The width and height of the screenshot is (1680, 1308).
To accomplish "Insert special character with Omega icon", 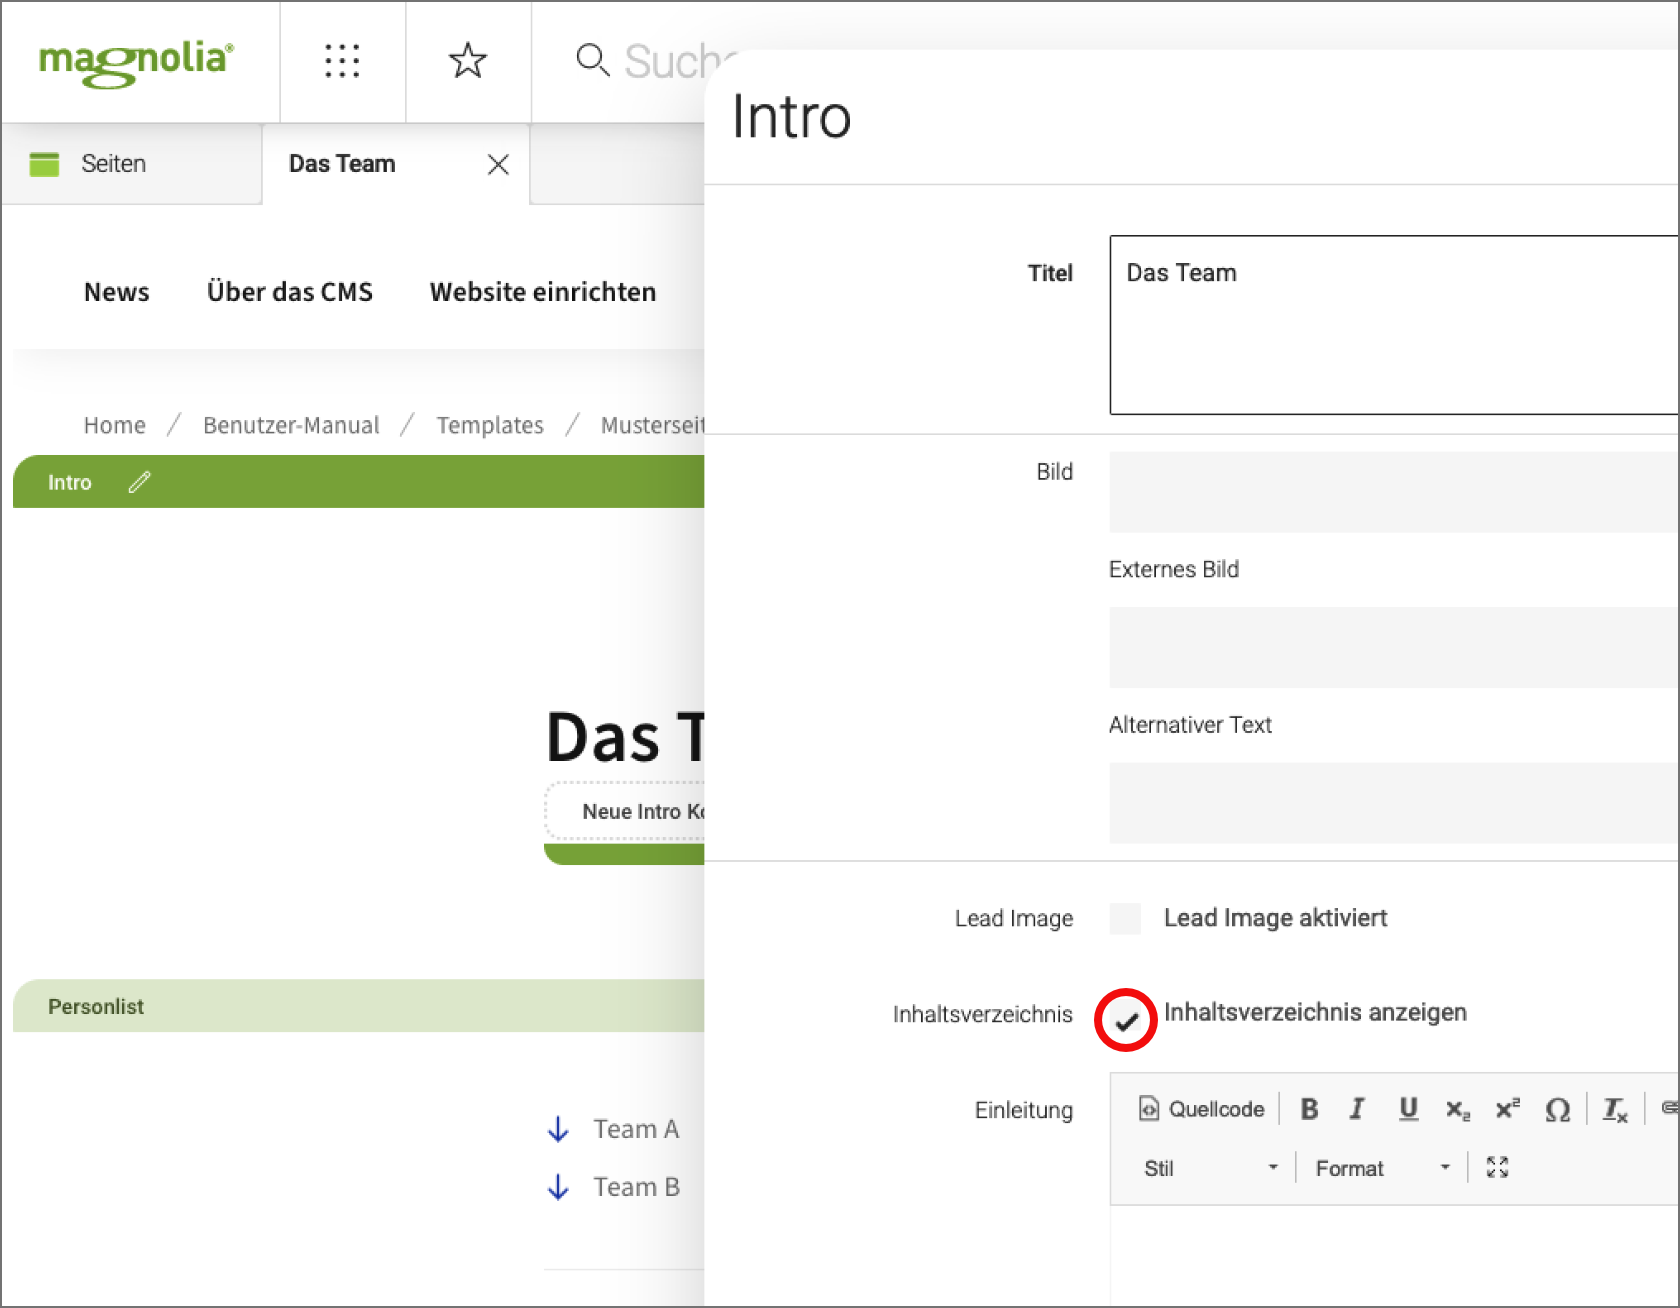I will point(1557,1109).
